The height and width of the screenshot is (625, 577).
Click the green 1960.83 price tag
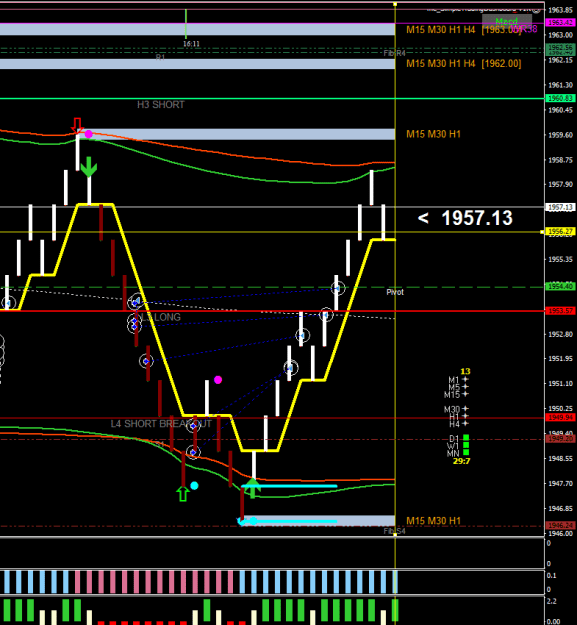(x=560, y=98)
